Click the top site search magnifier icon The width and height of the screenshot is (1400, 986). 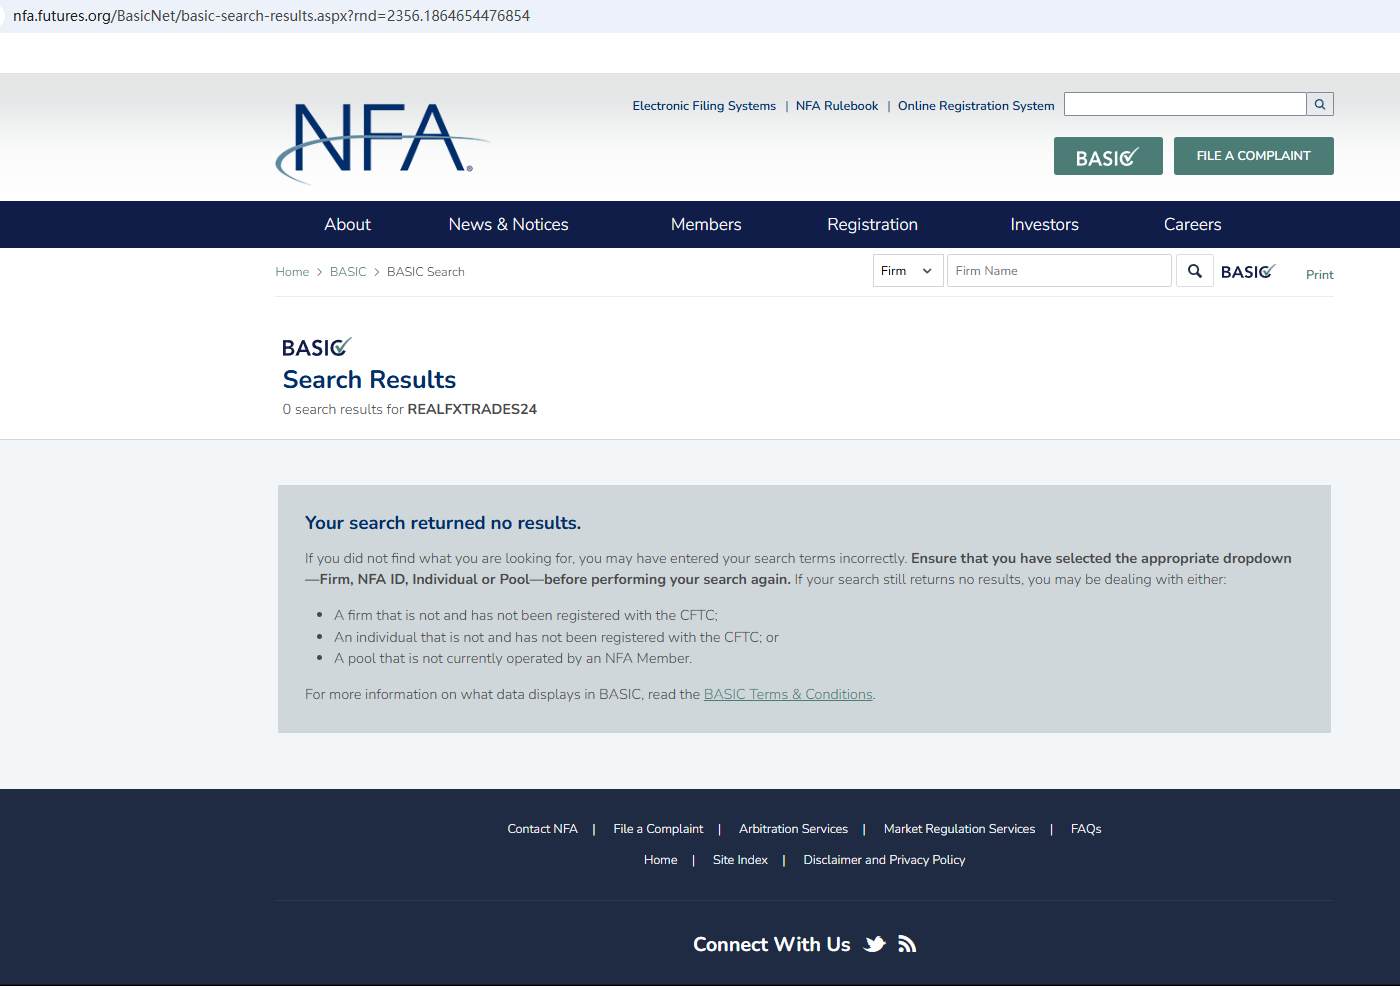[1320, 104]
